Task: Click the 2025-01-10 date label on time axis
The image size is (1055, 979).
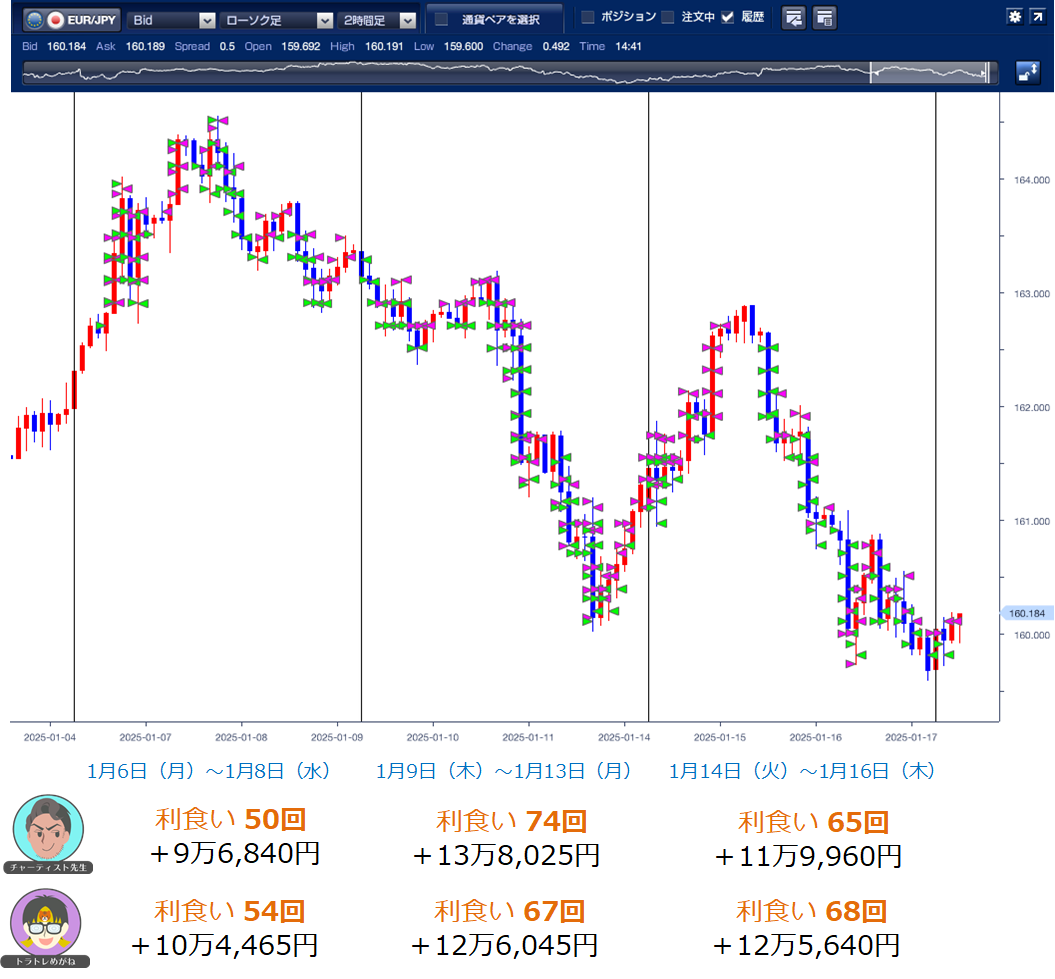Action: click(x=433, y=738)
